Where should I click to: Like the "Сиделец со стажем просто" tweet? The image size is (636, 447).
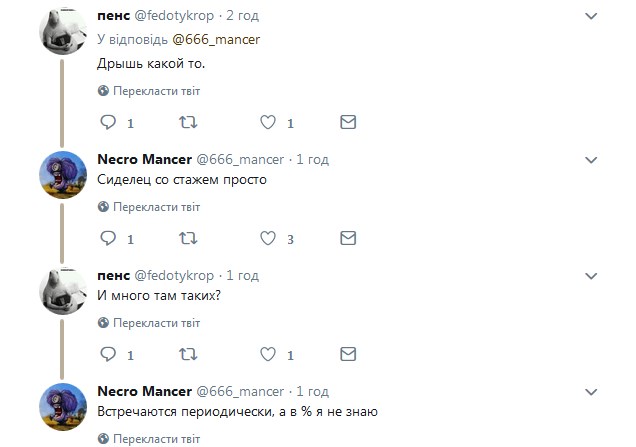pos(267,238)
